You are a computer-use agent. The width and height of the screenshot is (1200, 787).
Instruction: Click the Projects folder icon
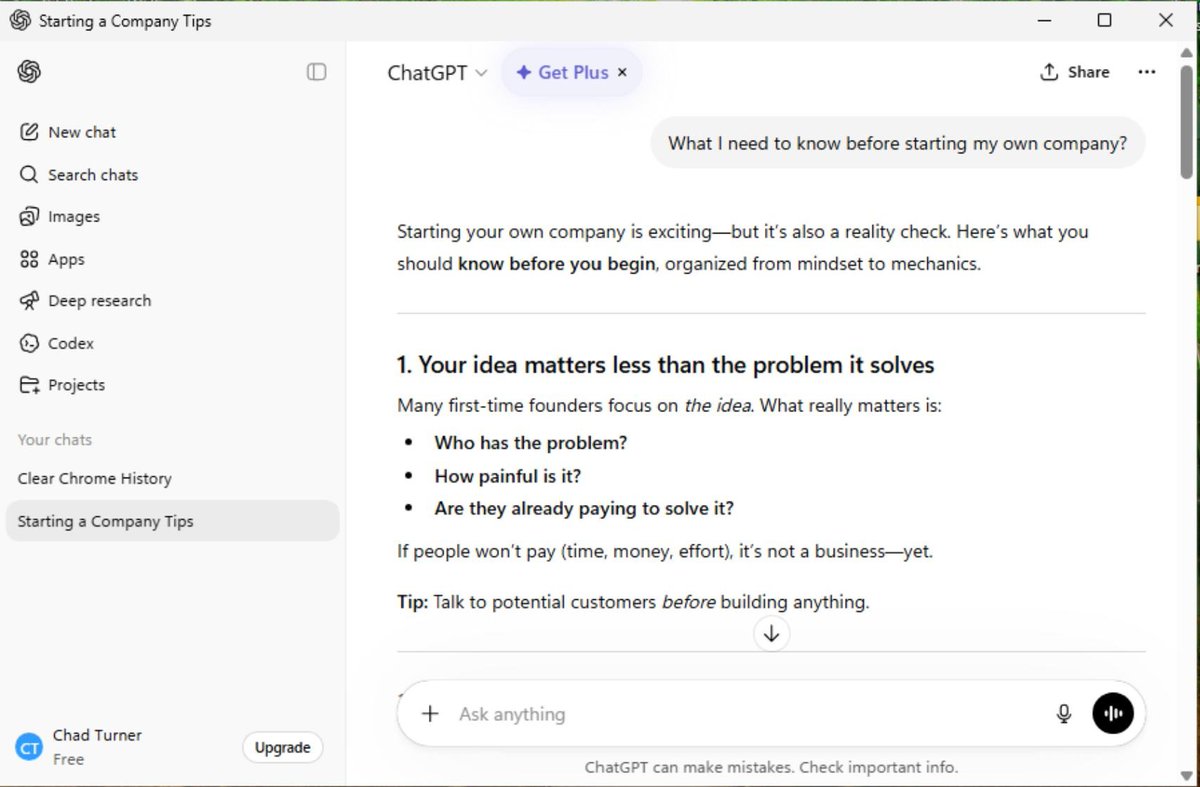pos(29,385)
